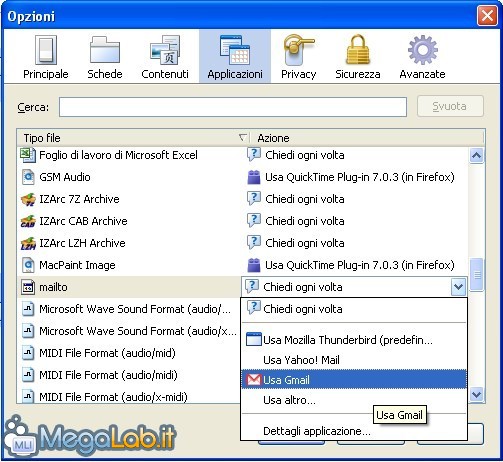Click the Thunderbird window icon in dropdown
The width and height of the screenshot is (503, 462).
(x=254, y=340)
